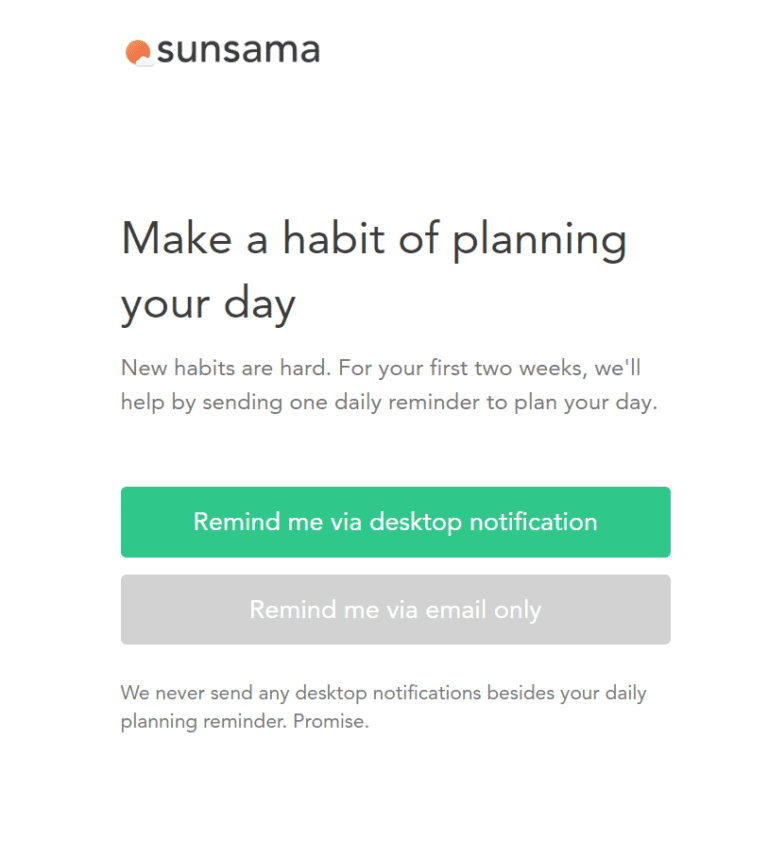The image size is (768, 843).
Task: Choose 'Remind me via desktop notification'
Action: pos(395,521)
